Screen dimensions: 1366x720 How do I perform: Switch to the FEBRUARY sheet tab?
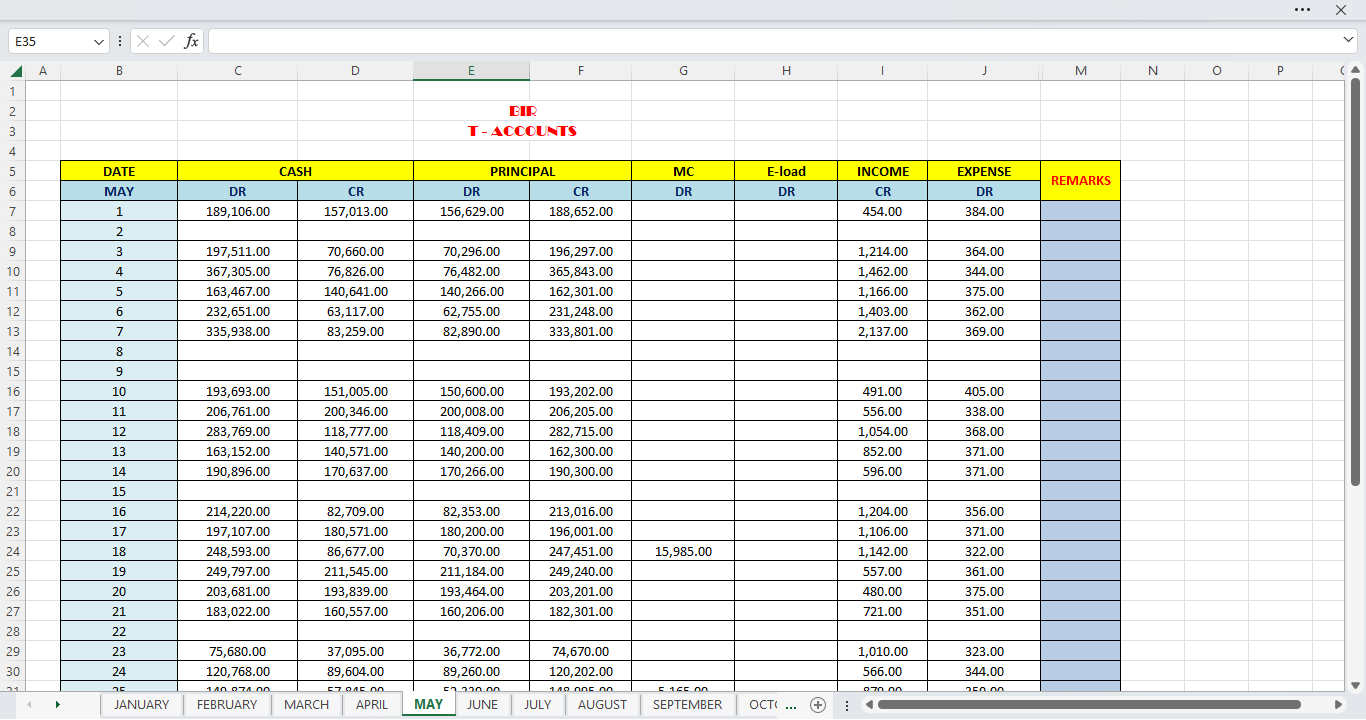(227, 705)
